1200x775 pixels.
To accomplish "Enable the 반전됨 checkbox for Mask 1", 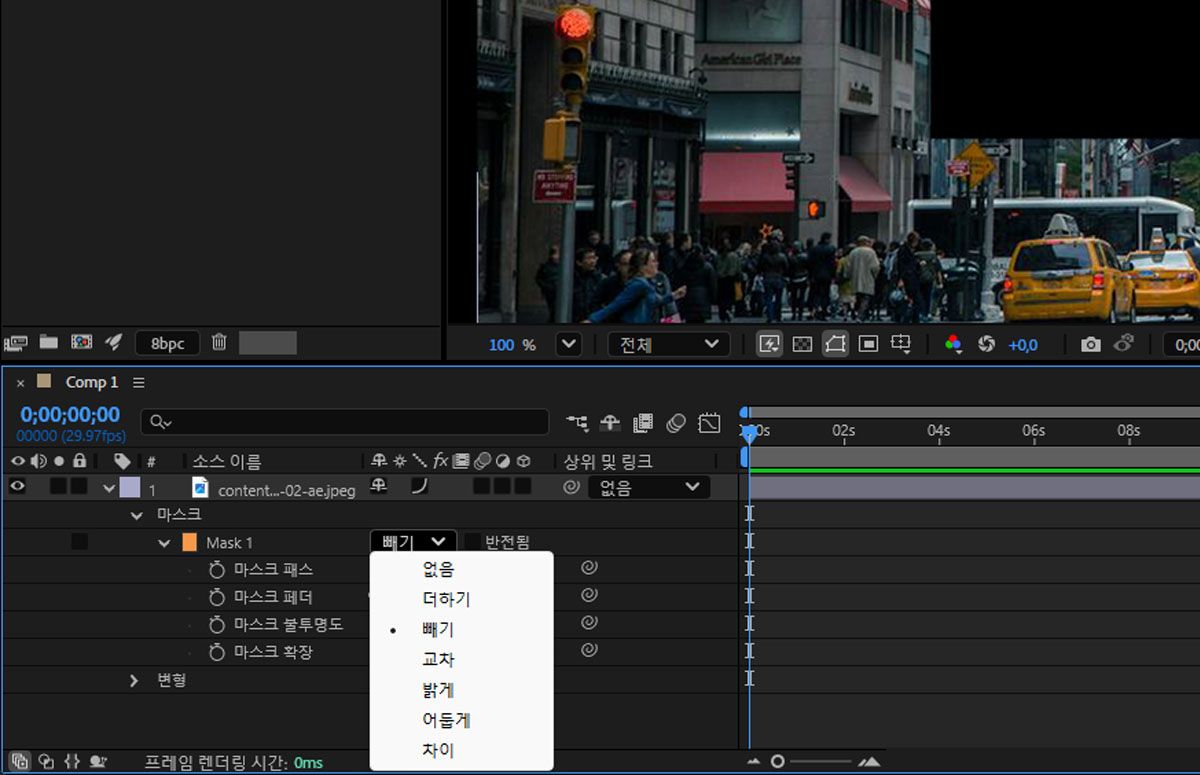I will [473, 542].
